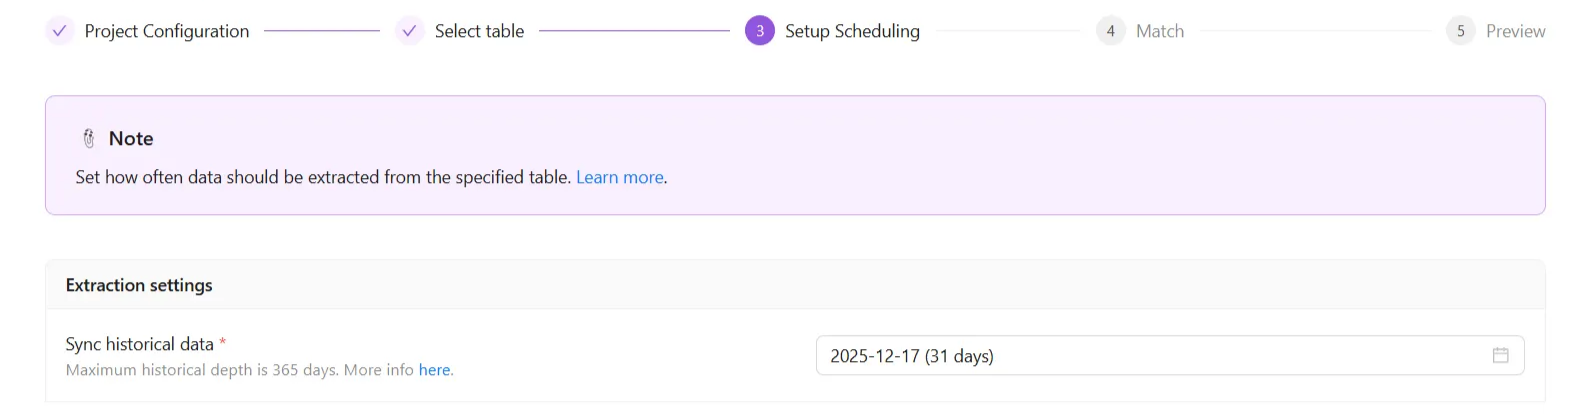Click the Extraction settings section header
This screenshot has width=1579, height=419.
[x=139, y=285]
